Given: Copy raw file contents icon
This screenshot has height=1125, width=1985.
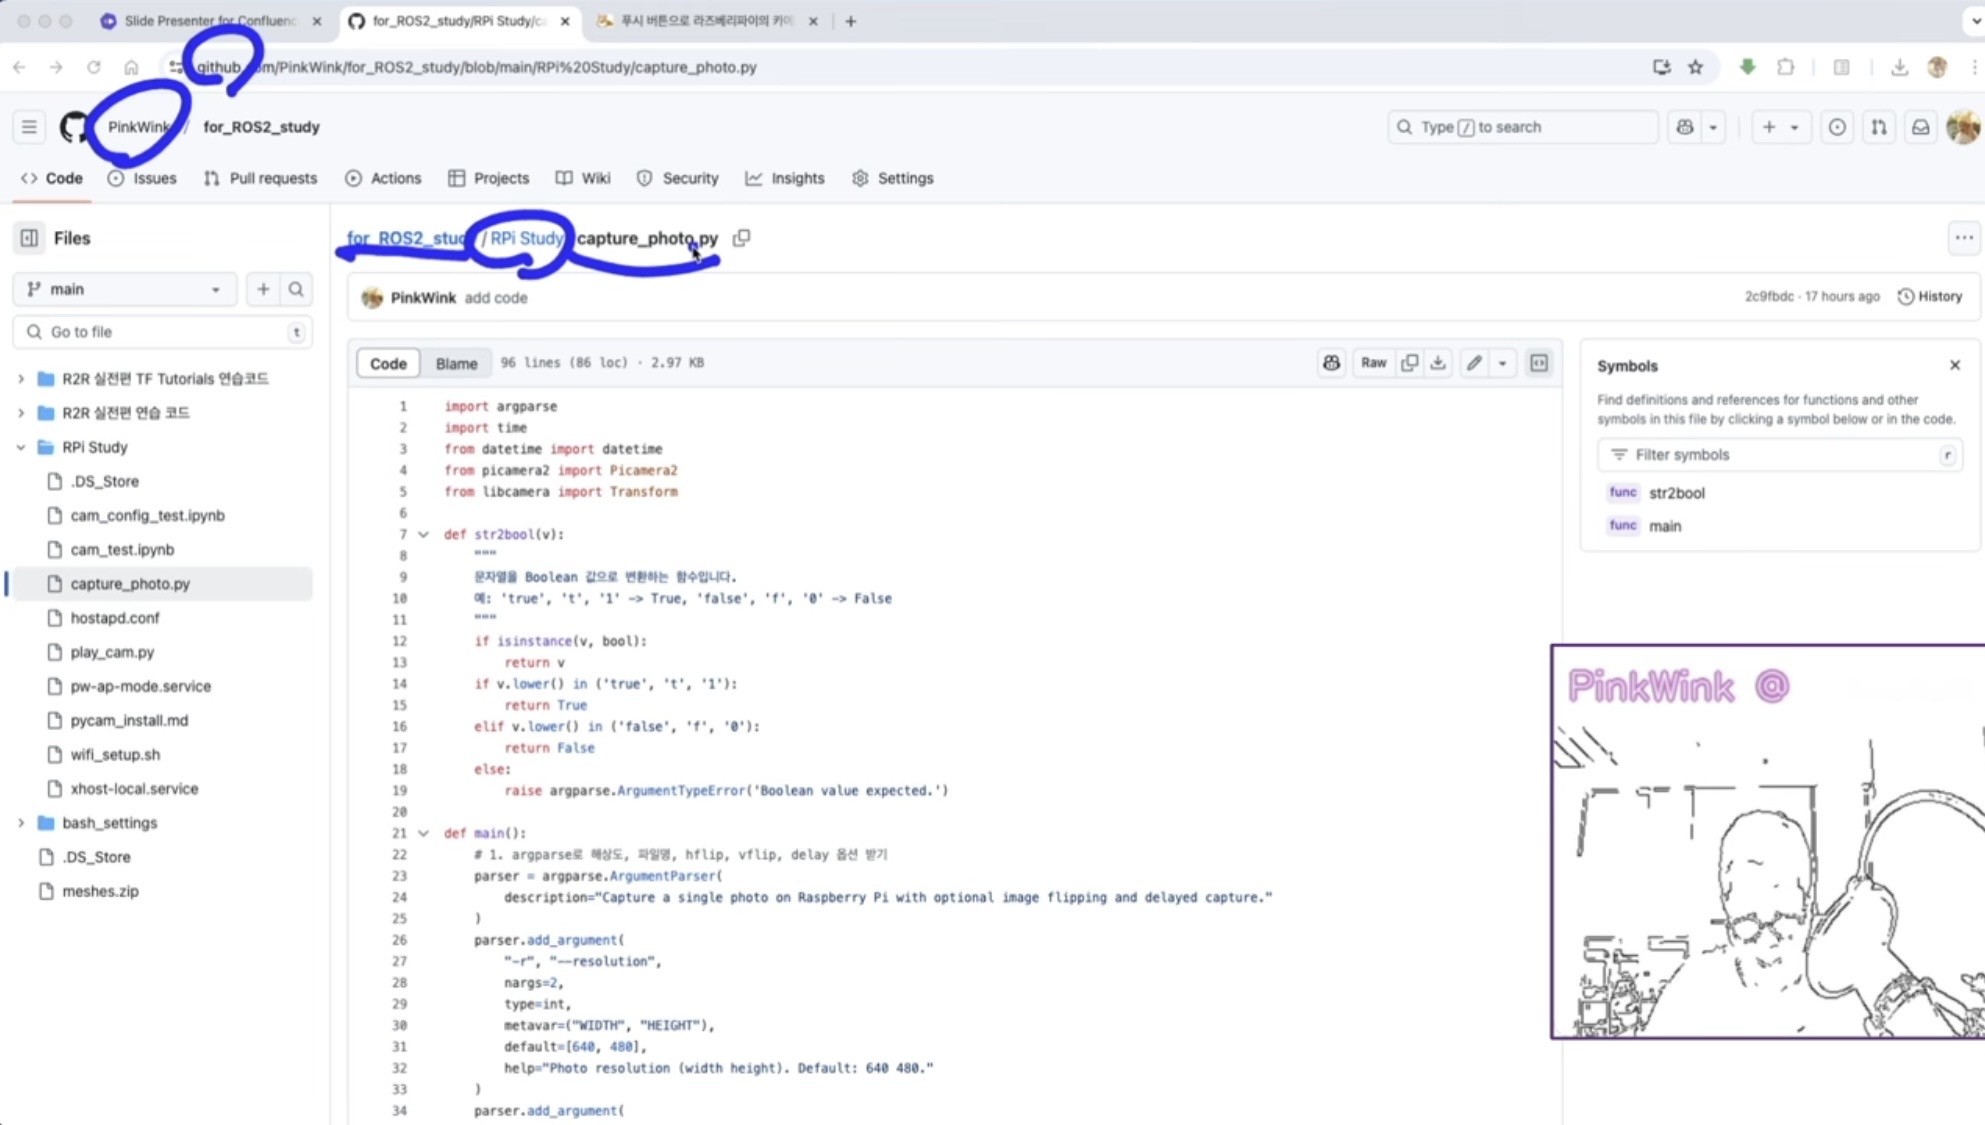Looking at the screenshot, I should tap(1410, 363).
